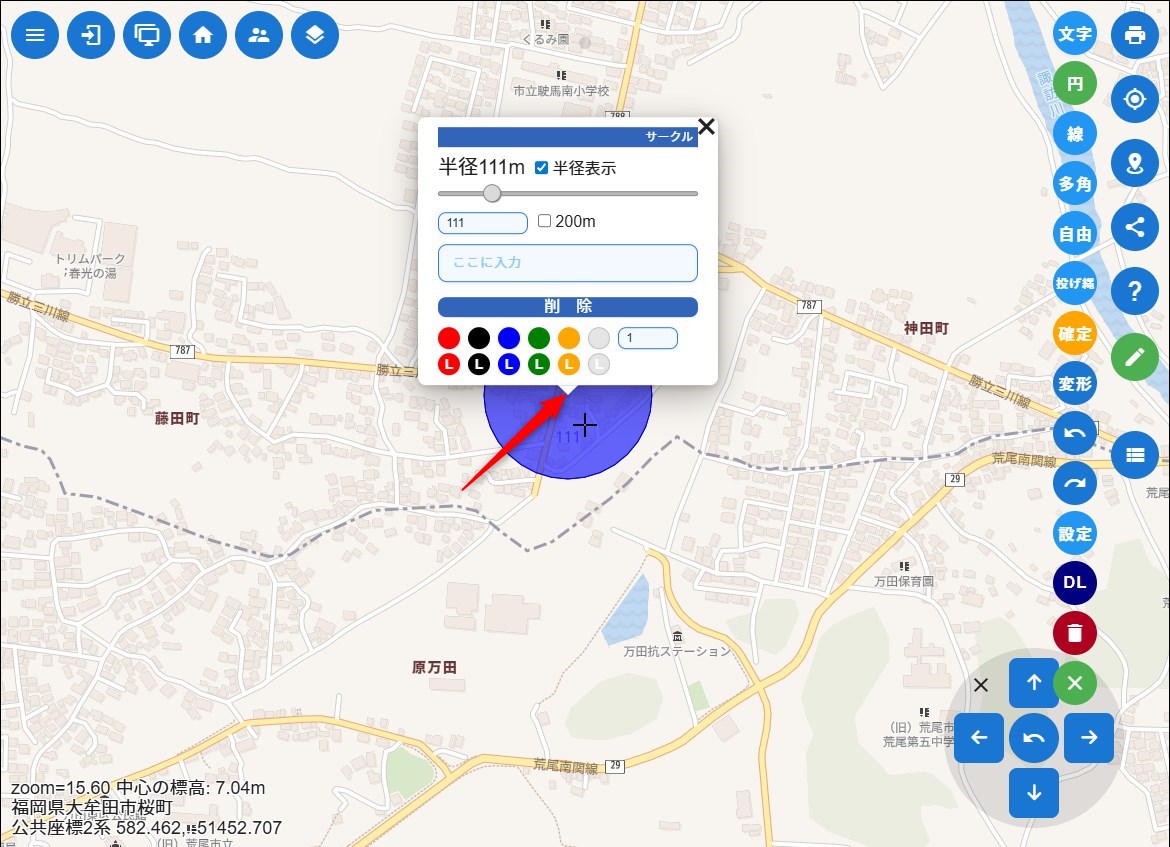Screen dimensions: 1170x847
Task: Select the 多角 polygon tool
Action: point(1075,184)
